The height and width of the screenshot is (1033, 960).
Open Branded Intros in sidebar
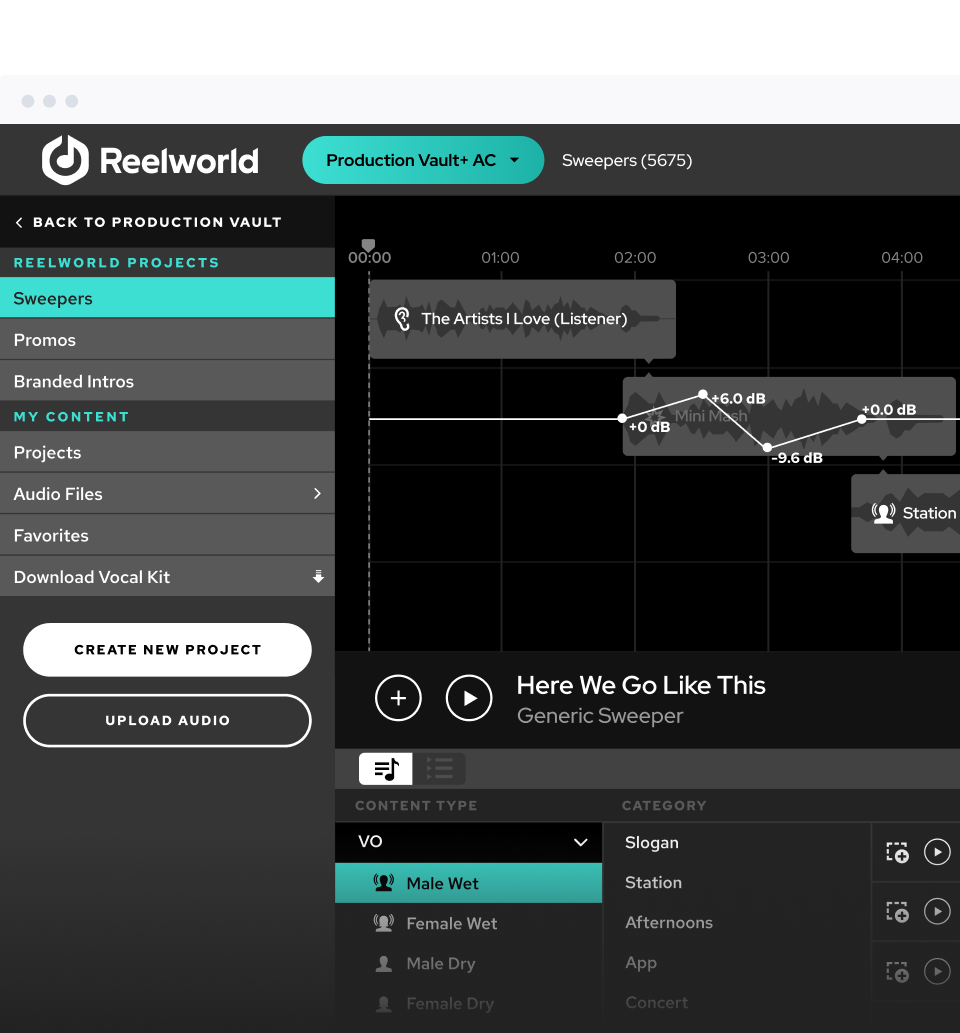pos(74,381)
